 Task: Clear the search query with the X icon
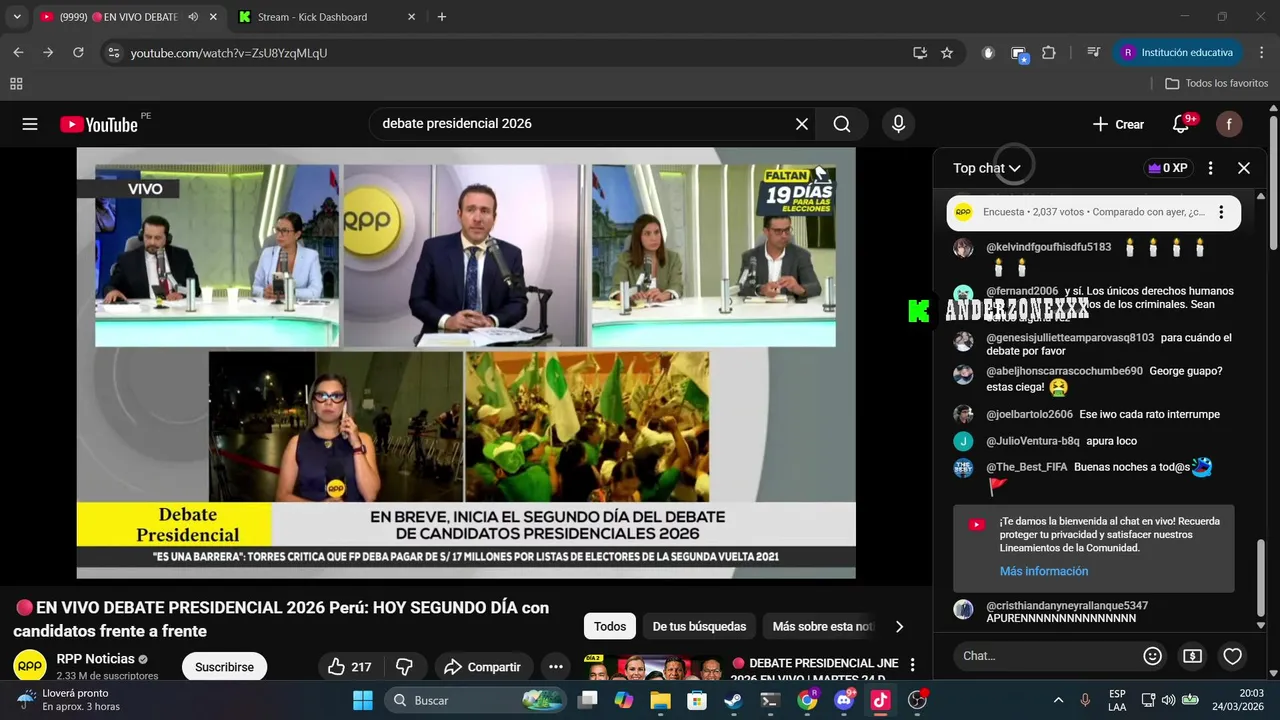tap(802, 124)
